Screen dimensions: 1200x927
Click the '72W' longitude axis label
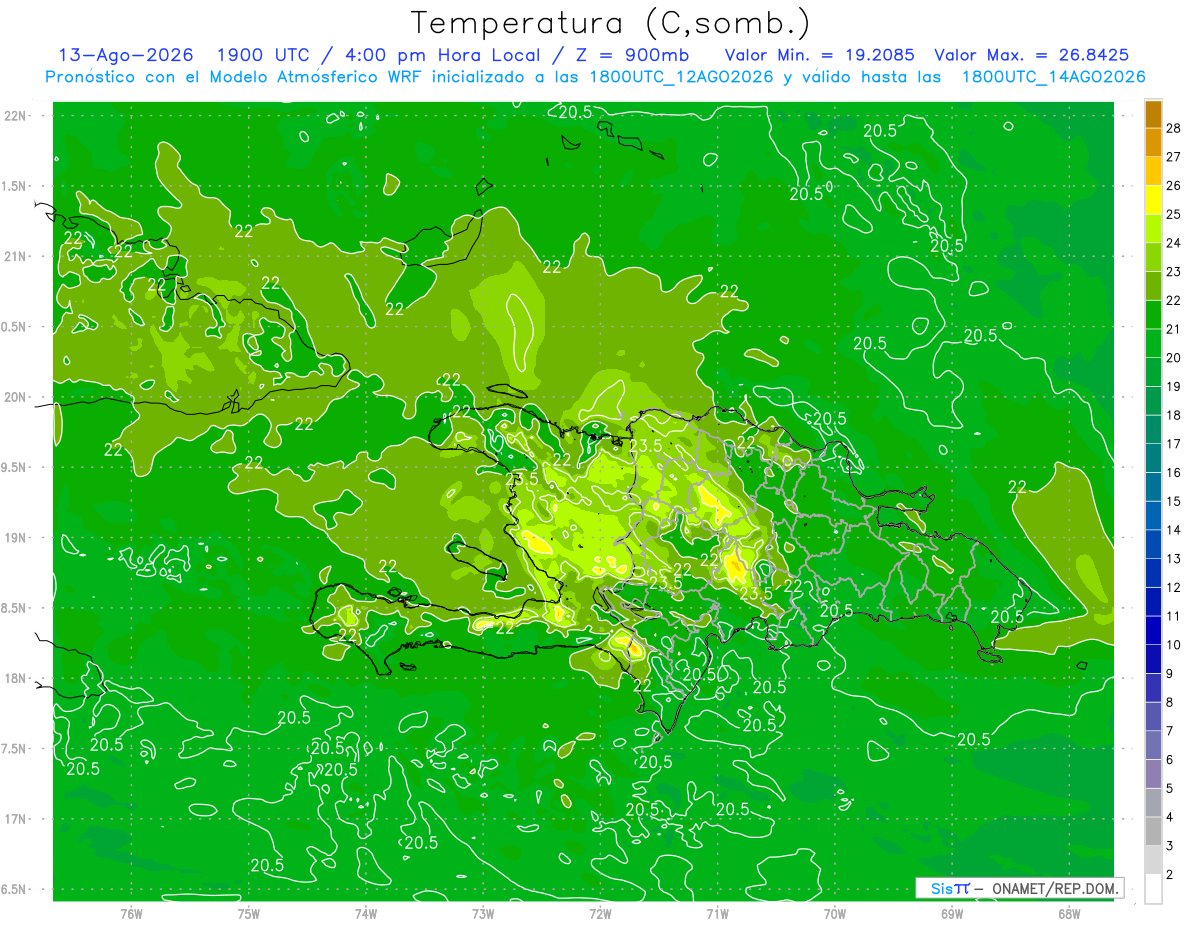tap(600, 914)
